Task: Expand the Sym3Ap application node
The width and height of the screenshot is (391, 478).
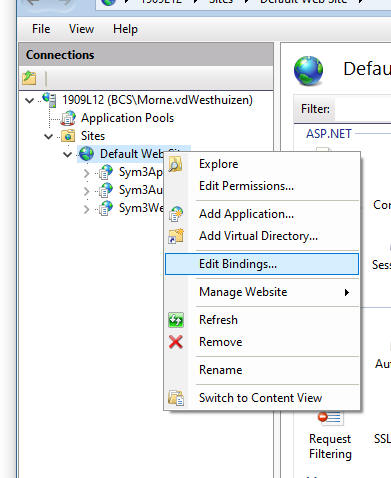Action: (x=86, y=173)
